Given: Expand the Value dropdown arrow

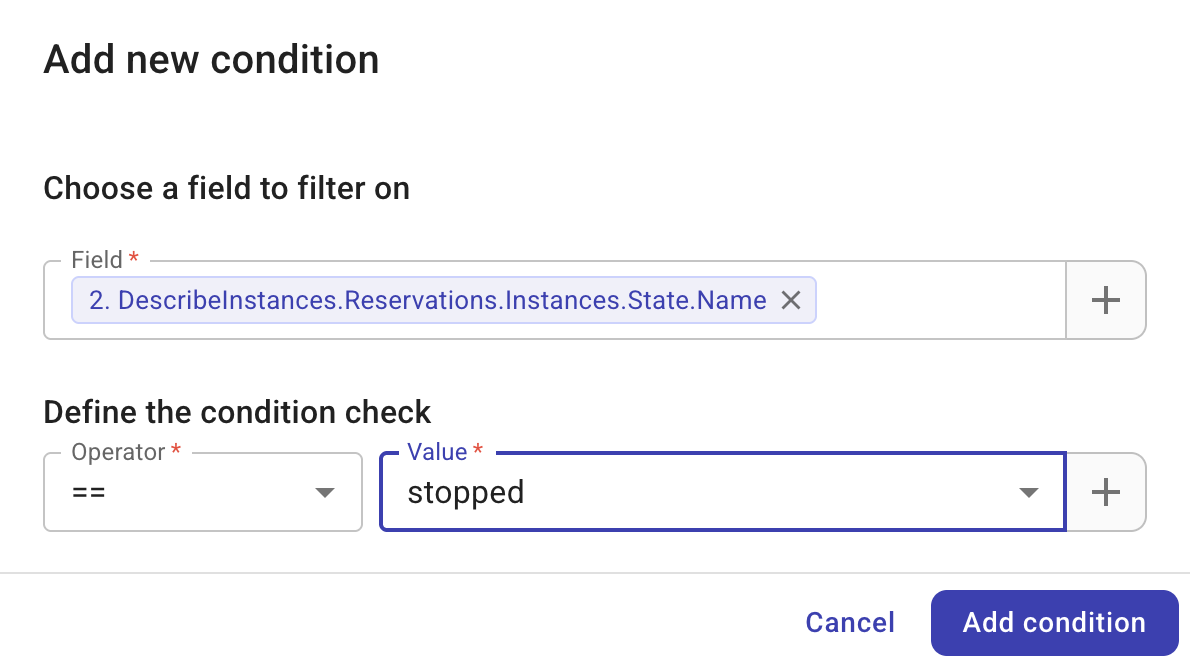Looking at the screenshot, I should coord(1028,492).
